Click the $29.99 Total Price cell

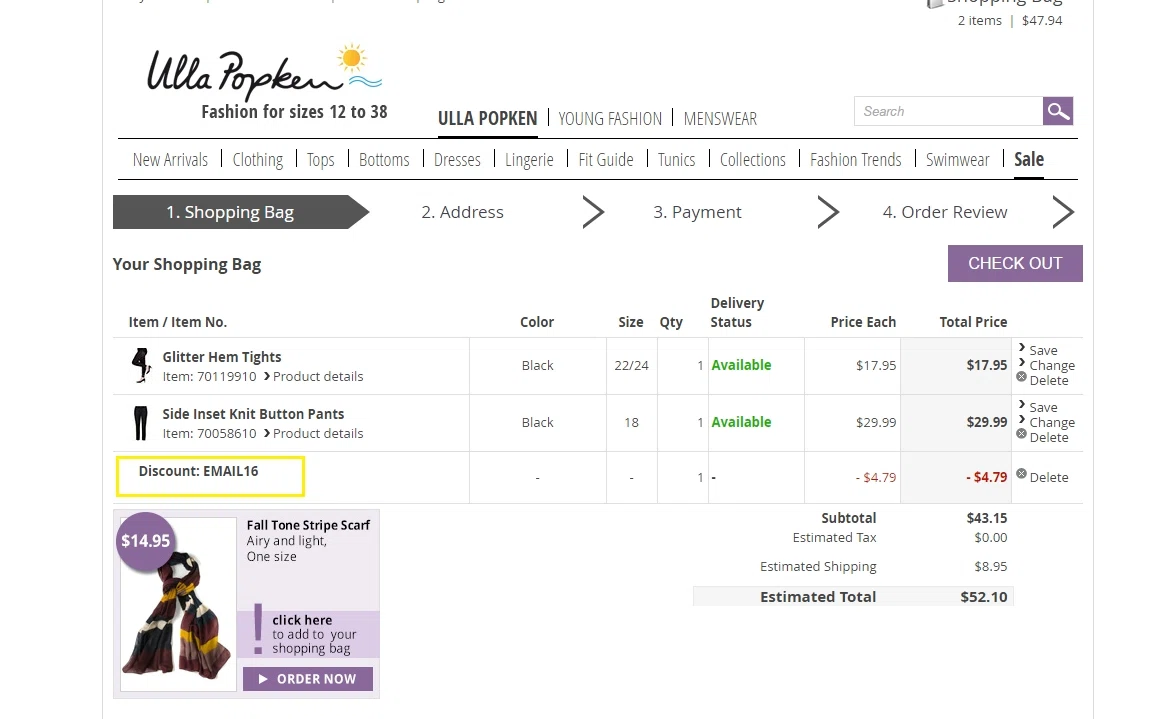point(986,422)
